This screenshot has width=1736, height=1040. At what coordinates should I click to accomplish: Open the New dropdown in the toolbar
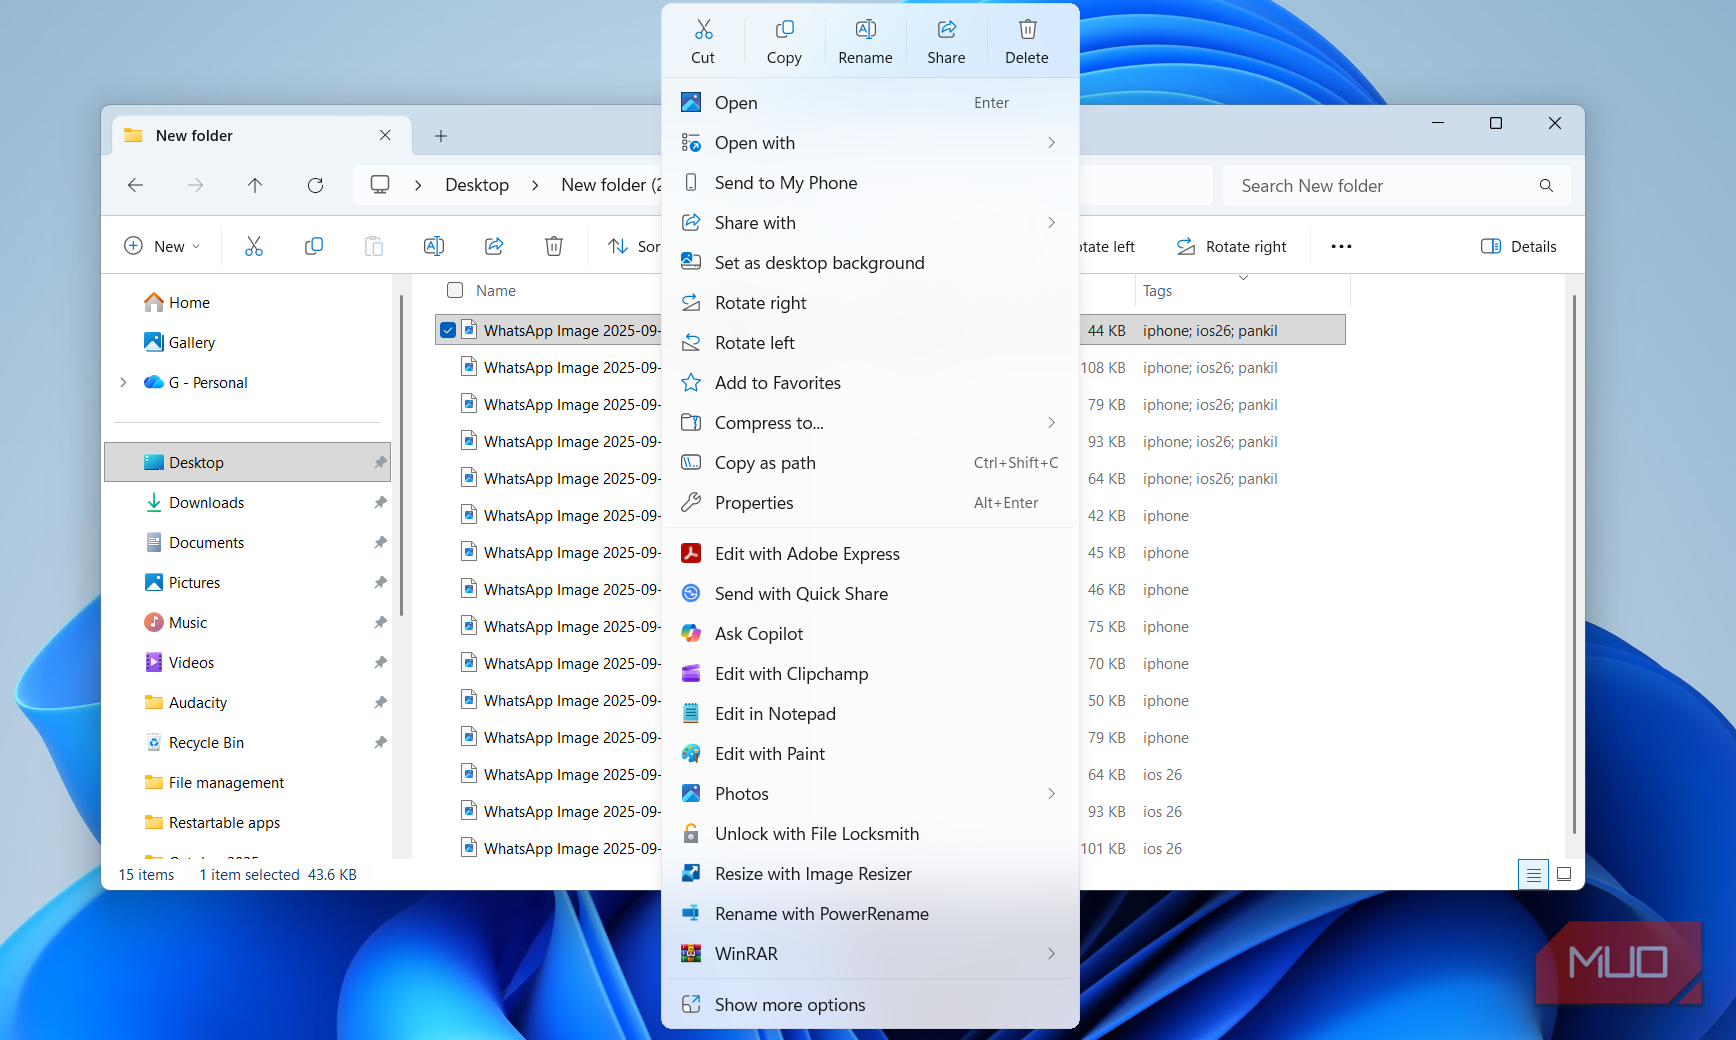(162, 245)
